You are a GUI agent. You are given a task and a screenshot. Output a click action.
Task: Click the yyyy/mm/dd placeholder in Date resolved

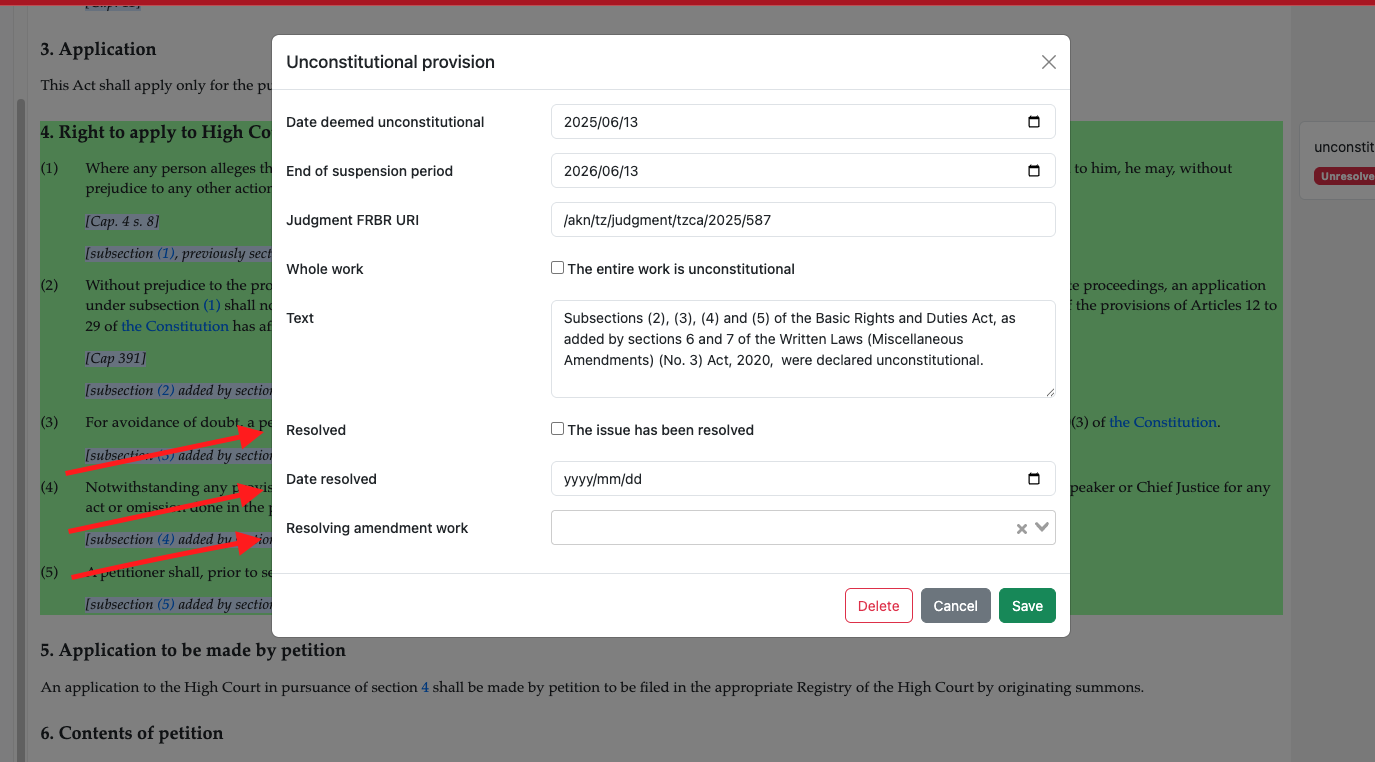click(603, 479)
